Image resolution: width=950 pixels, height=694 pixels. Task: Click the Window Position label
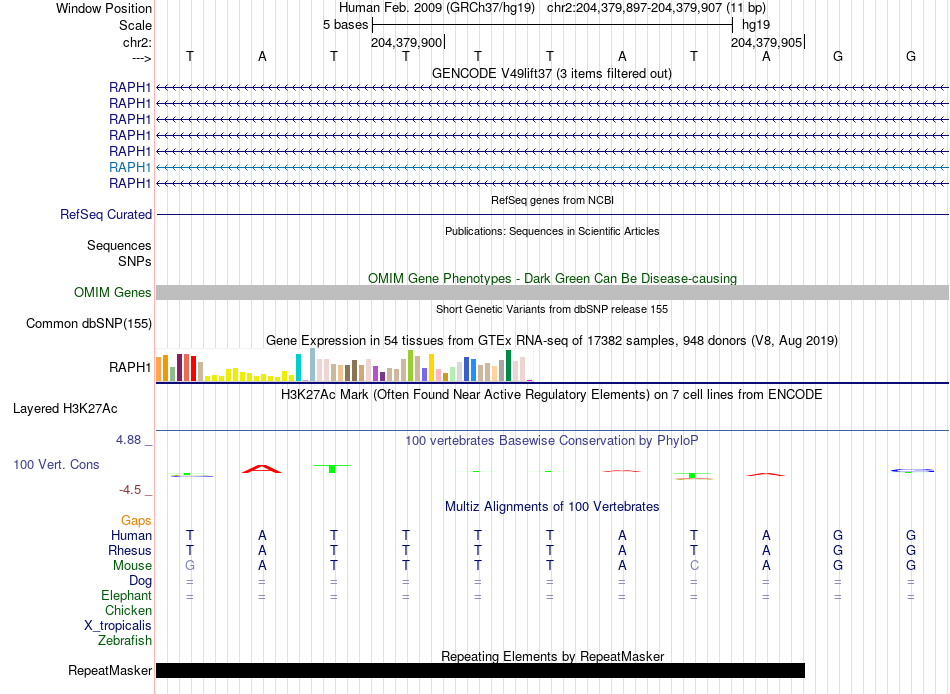click(104, 8)
